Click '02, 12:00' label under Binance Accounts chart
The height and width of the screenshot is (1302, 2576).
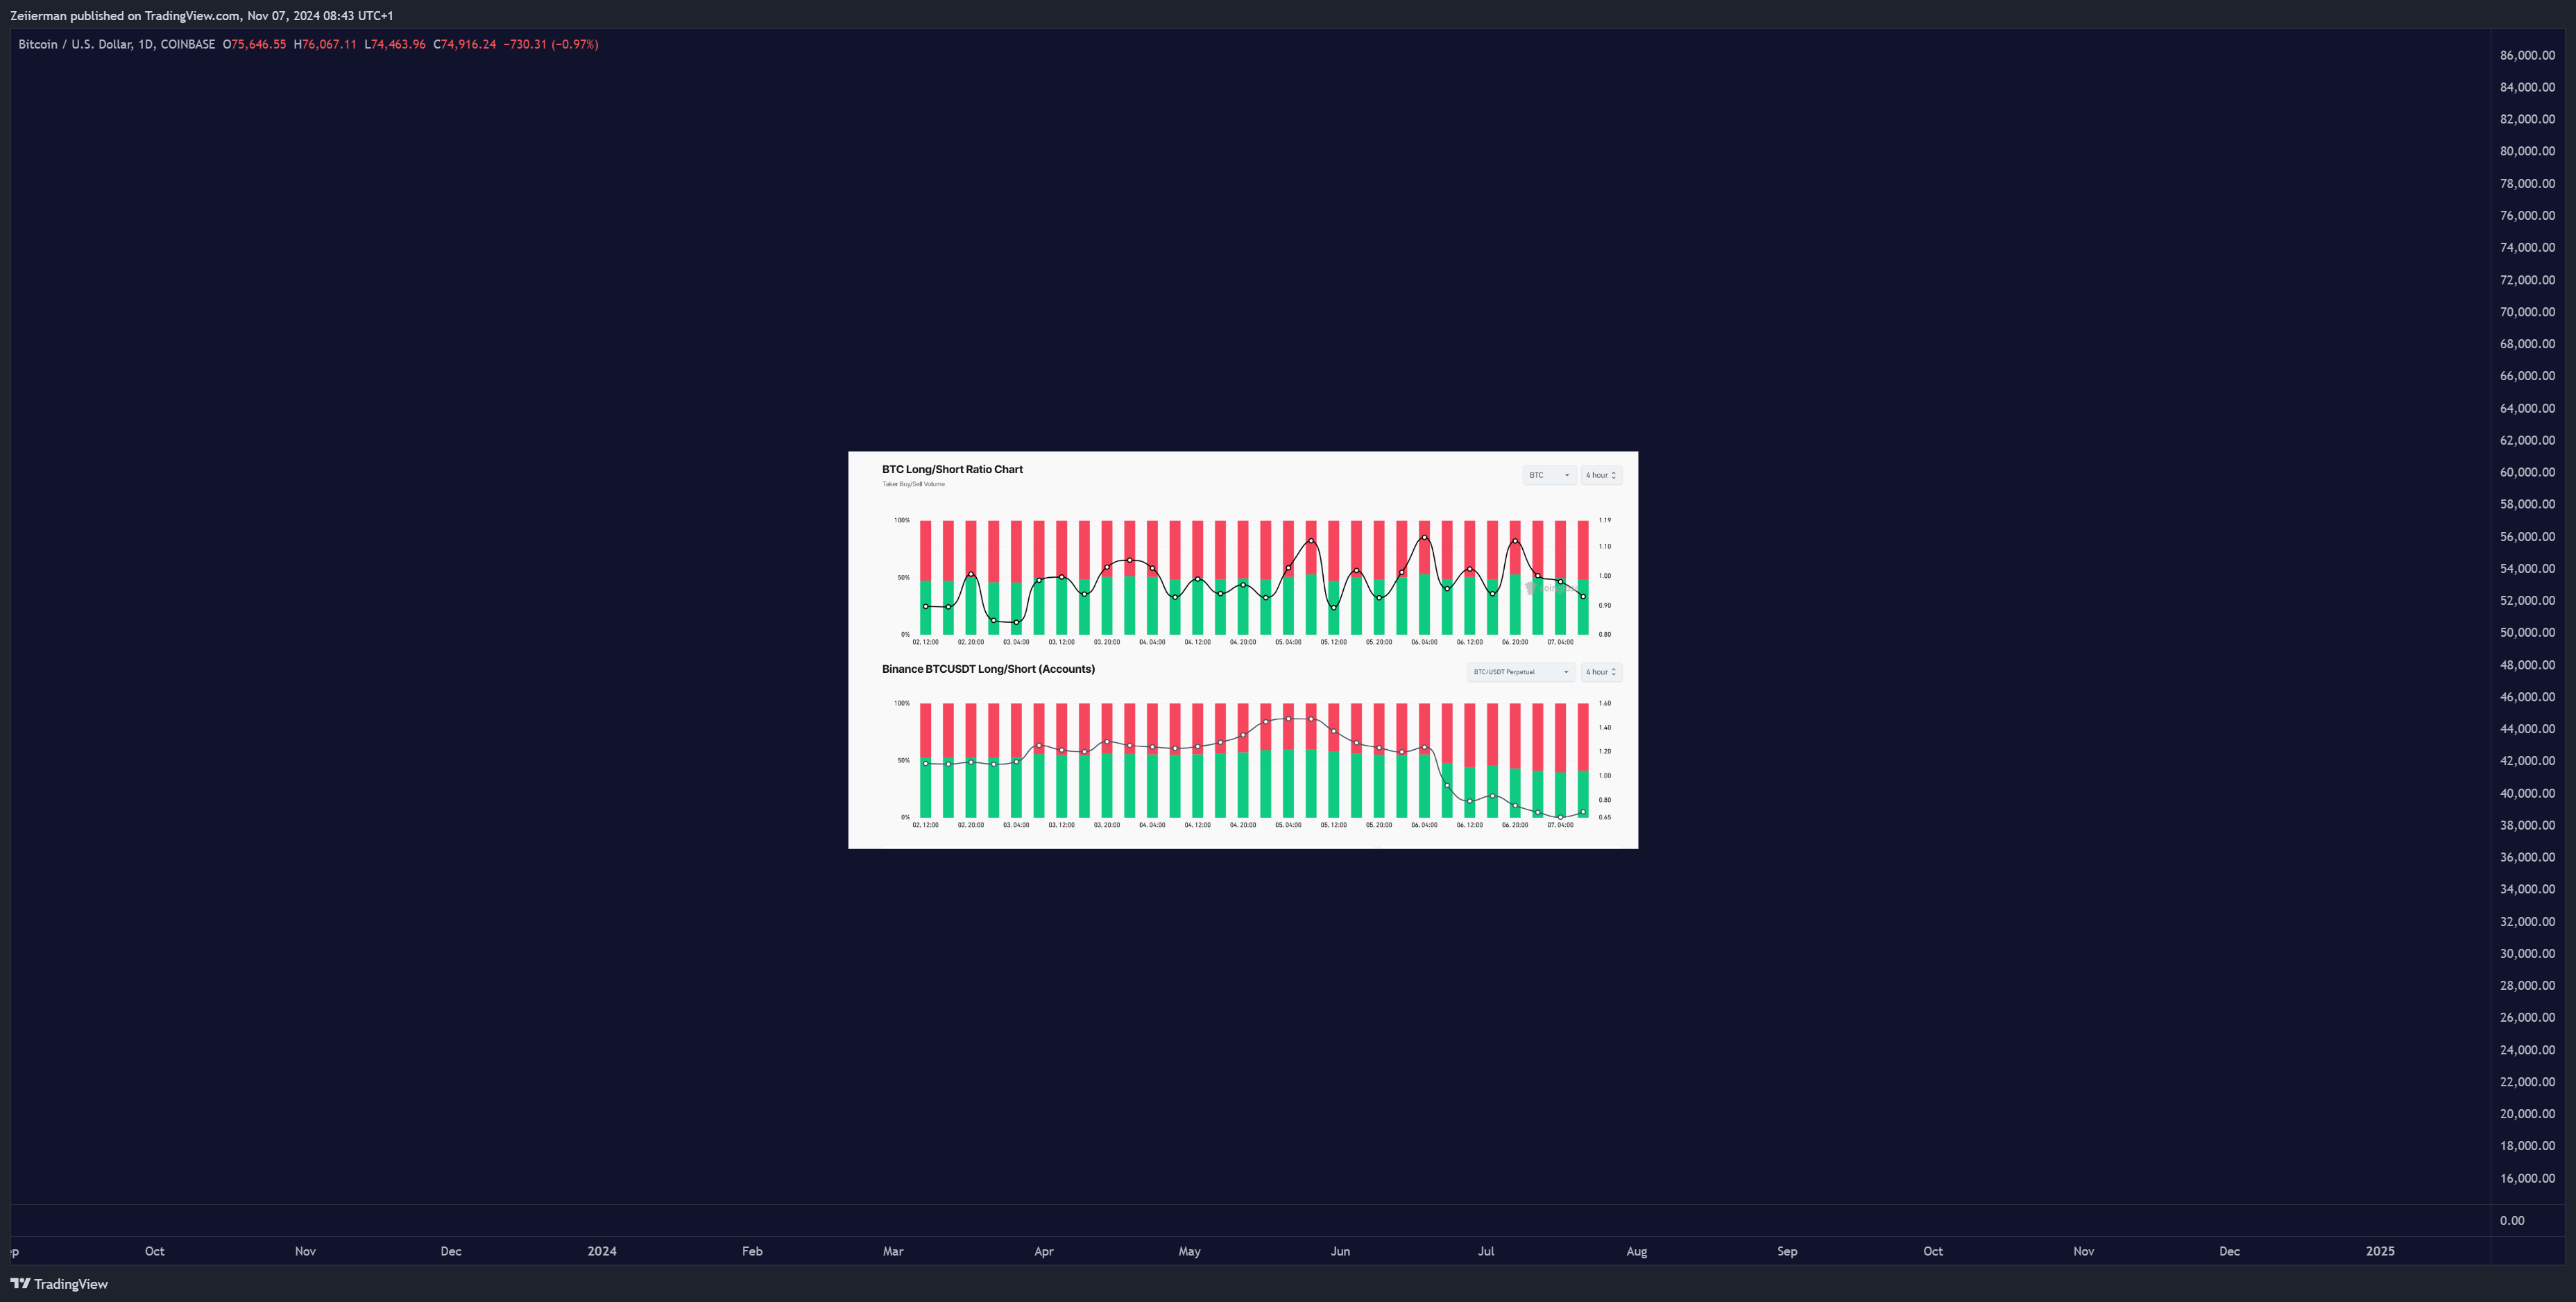click(x=925, y=825)
